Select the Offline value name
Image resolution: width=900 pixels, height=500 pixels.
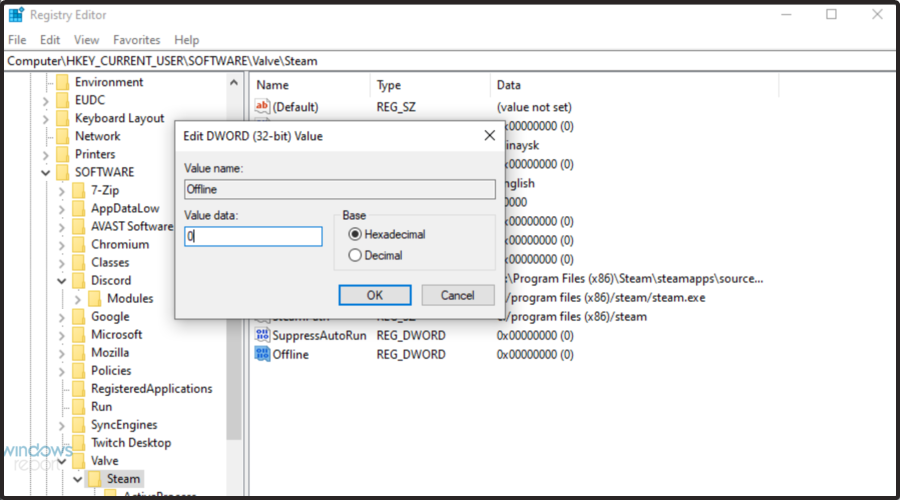[x=290, y=354]
